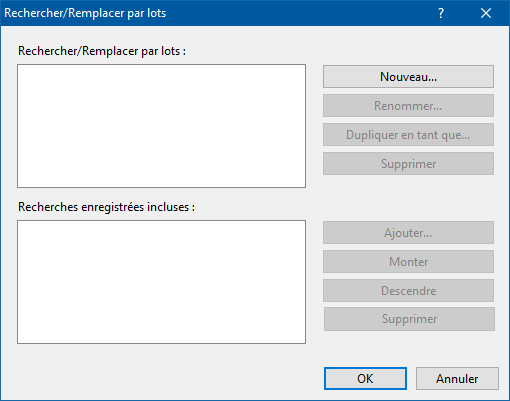Viewport: 510px width, 401px height.
Task: Get context help via the ? icon
Action: click(x=441, y=13)
